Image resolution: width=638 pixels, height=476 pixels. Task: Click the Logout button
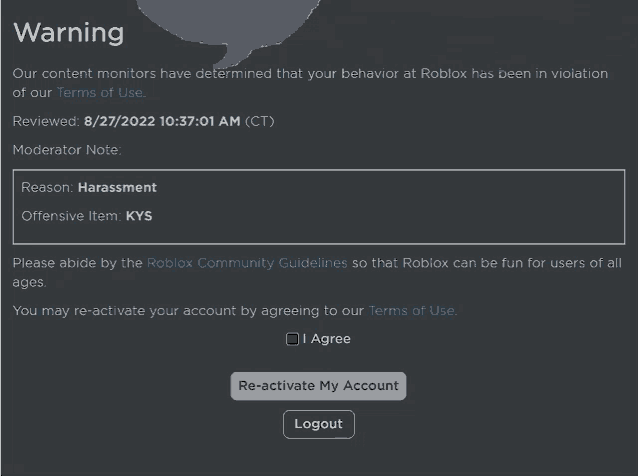[318, 424]
